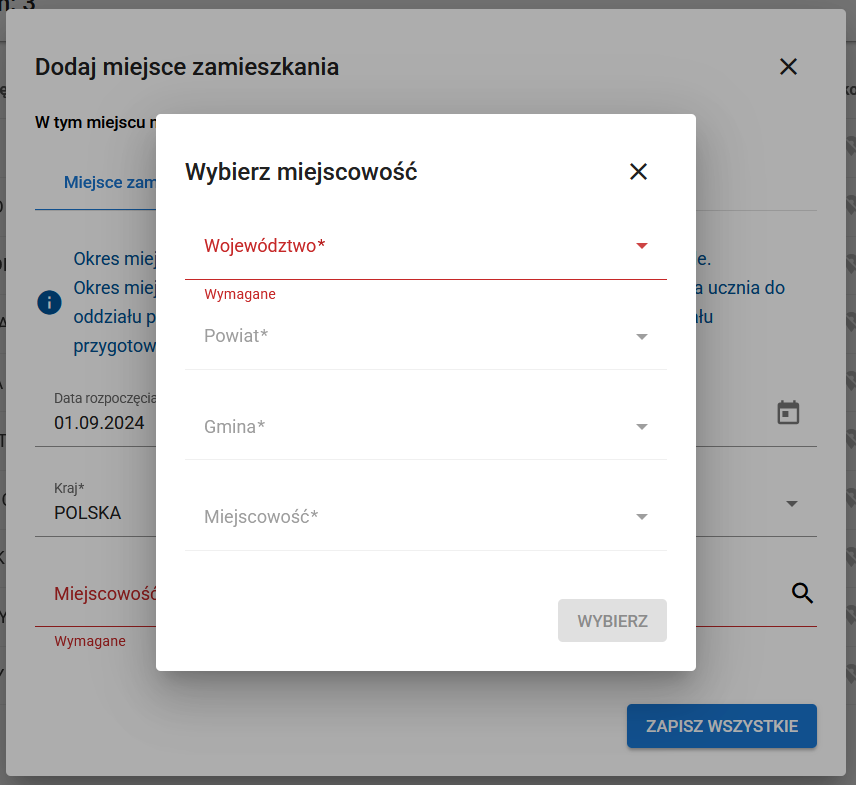Click the Kraj dropdown arrow icon

click(791, 504)
